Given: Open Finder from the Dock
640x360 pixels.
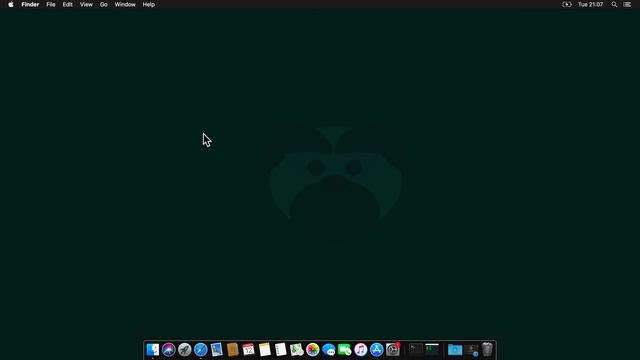Looking at the screenshot, I should pyautogui.click(x=152, y=350).
